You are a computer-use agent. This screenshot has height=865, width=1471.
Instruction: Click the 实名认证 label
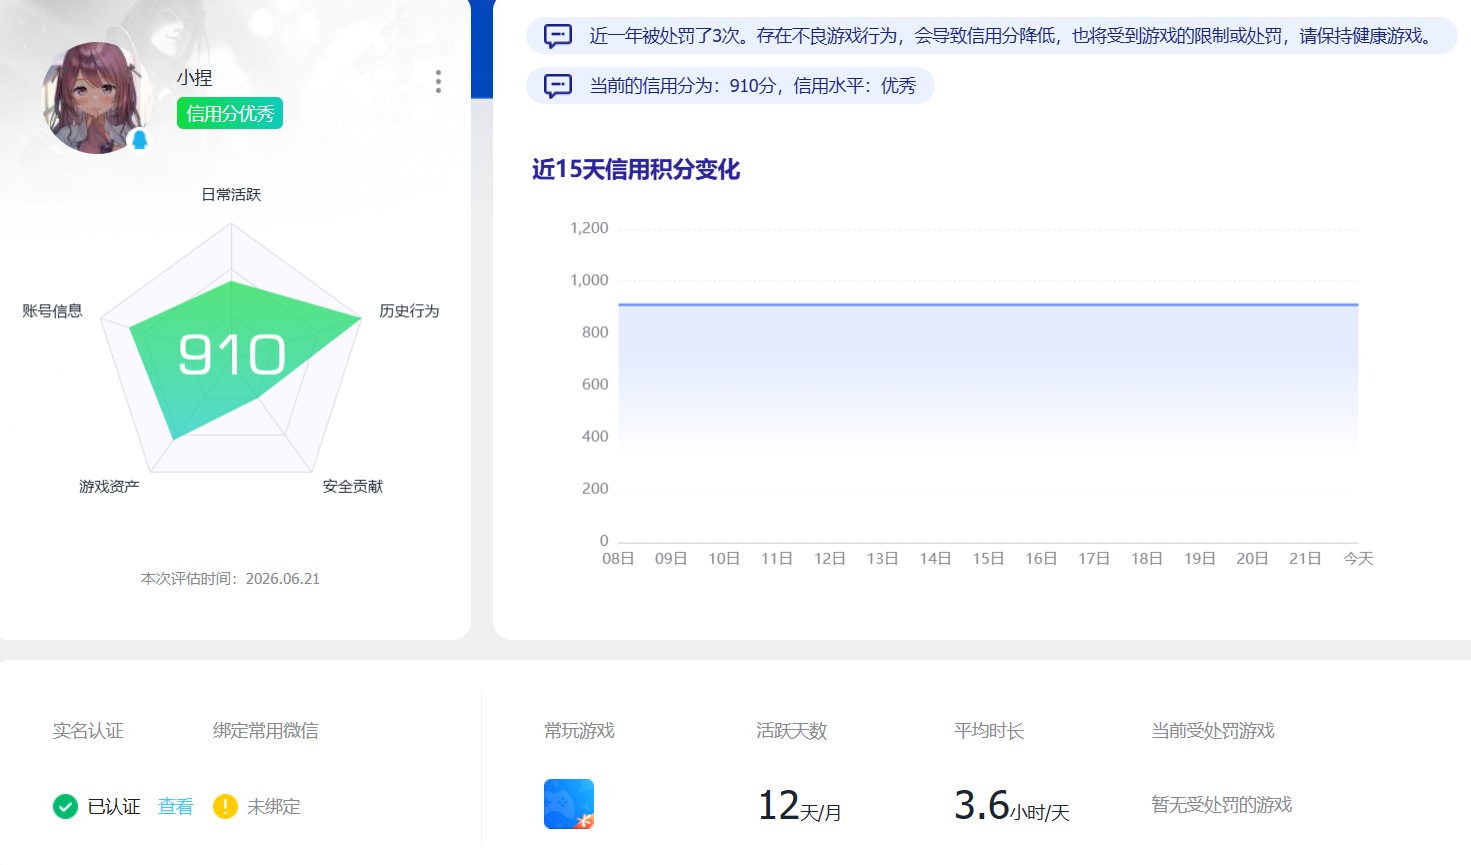point(88,731)
